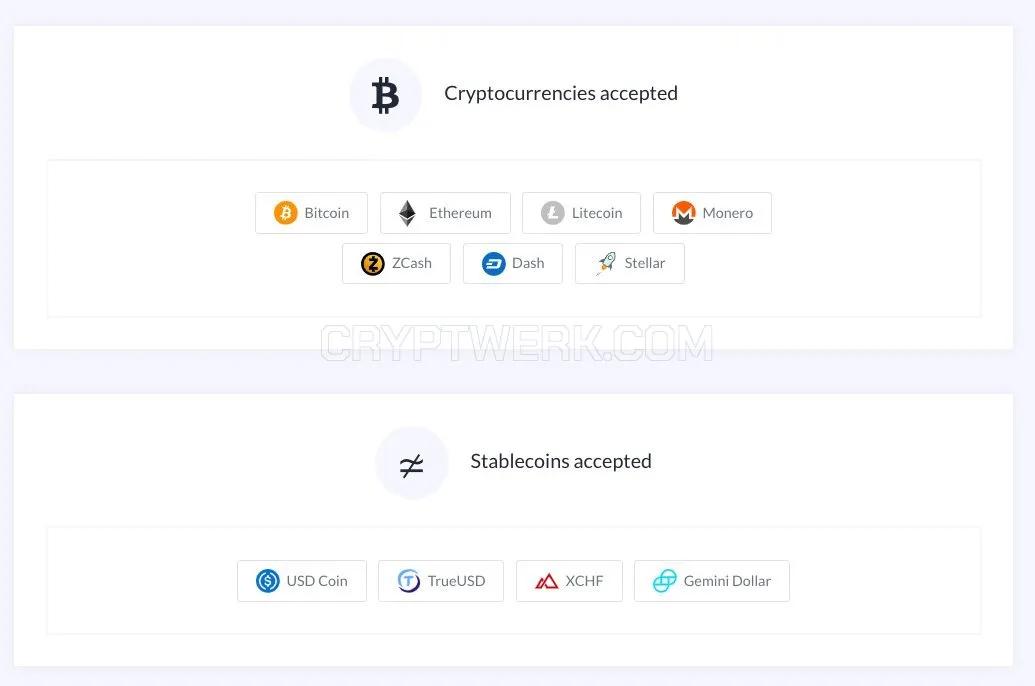Open the Cryptocurrencies accepted heading
Screen dimensions: 1035x686
pos(561,94)
